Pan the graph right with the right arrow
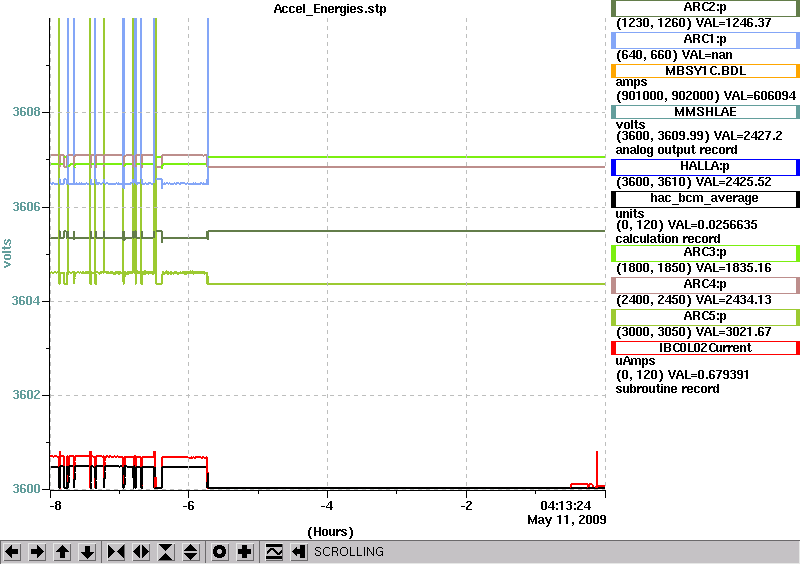Viewport: 800px width, 564px height. [x=37, y=552]
